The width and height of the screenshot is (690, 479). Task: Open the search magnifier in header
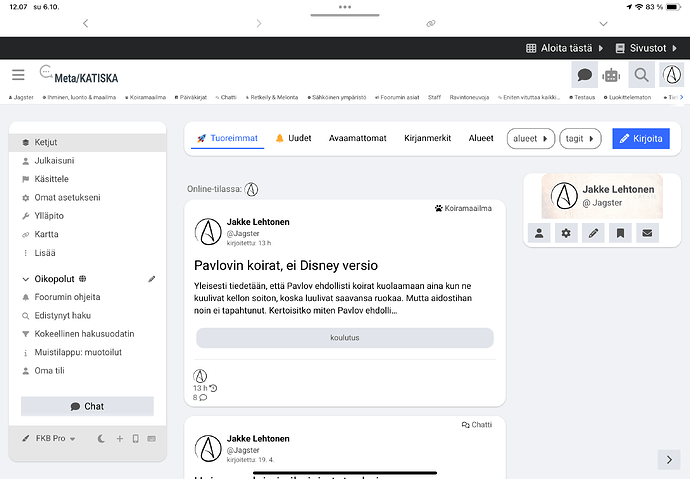pos(642,75)
